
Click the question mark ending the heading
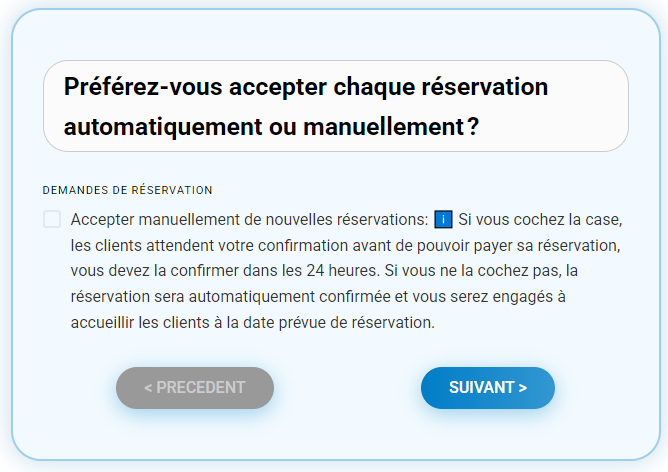click(x=473, y=127)
